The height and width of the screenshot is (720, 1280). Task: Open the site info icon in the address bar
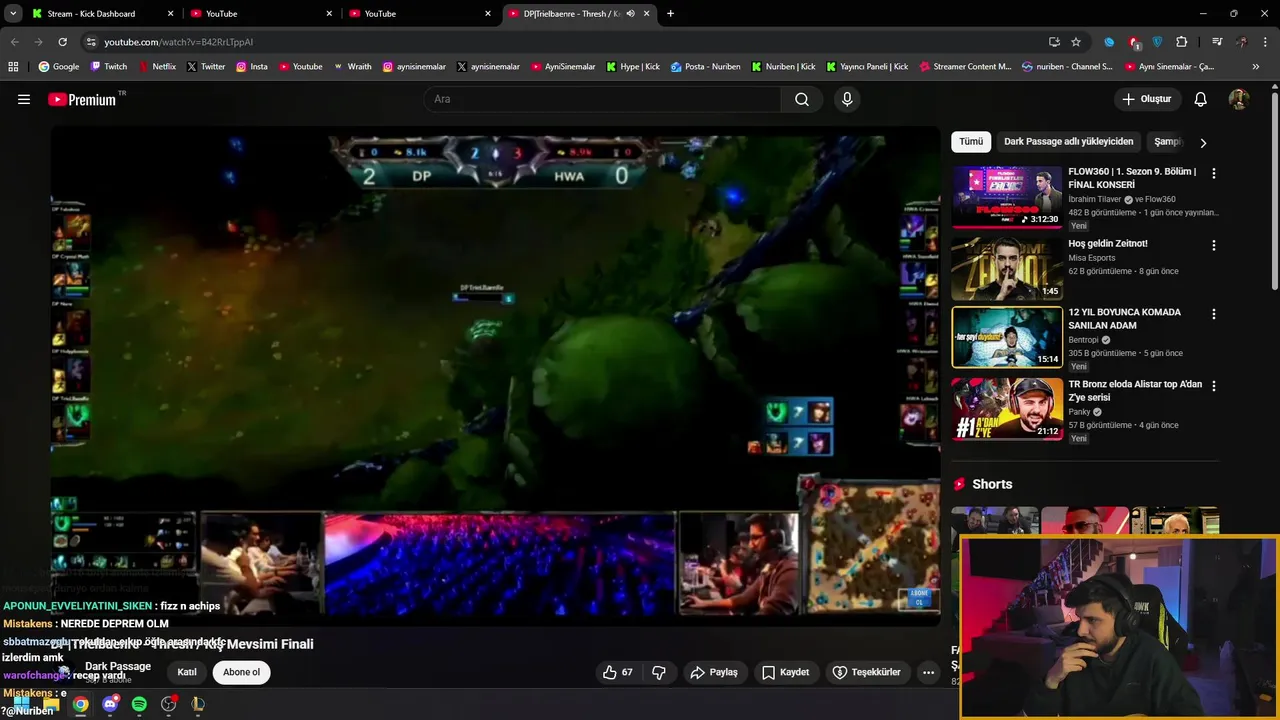(91, 42)
